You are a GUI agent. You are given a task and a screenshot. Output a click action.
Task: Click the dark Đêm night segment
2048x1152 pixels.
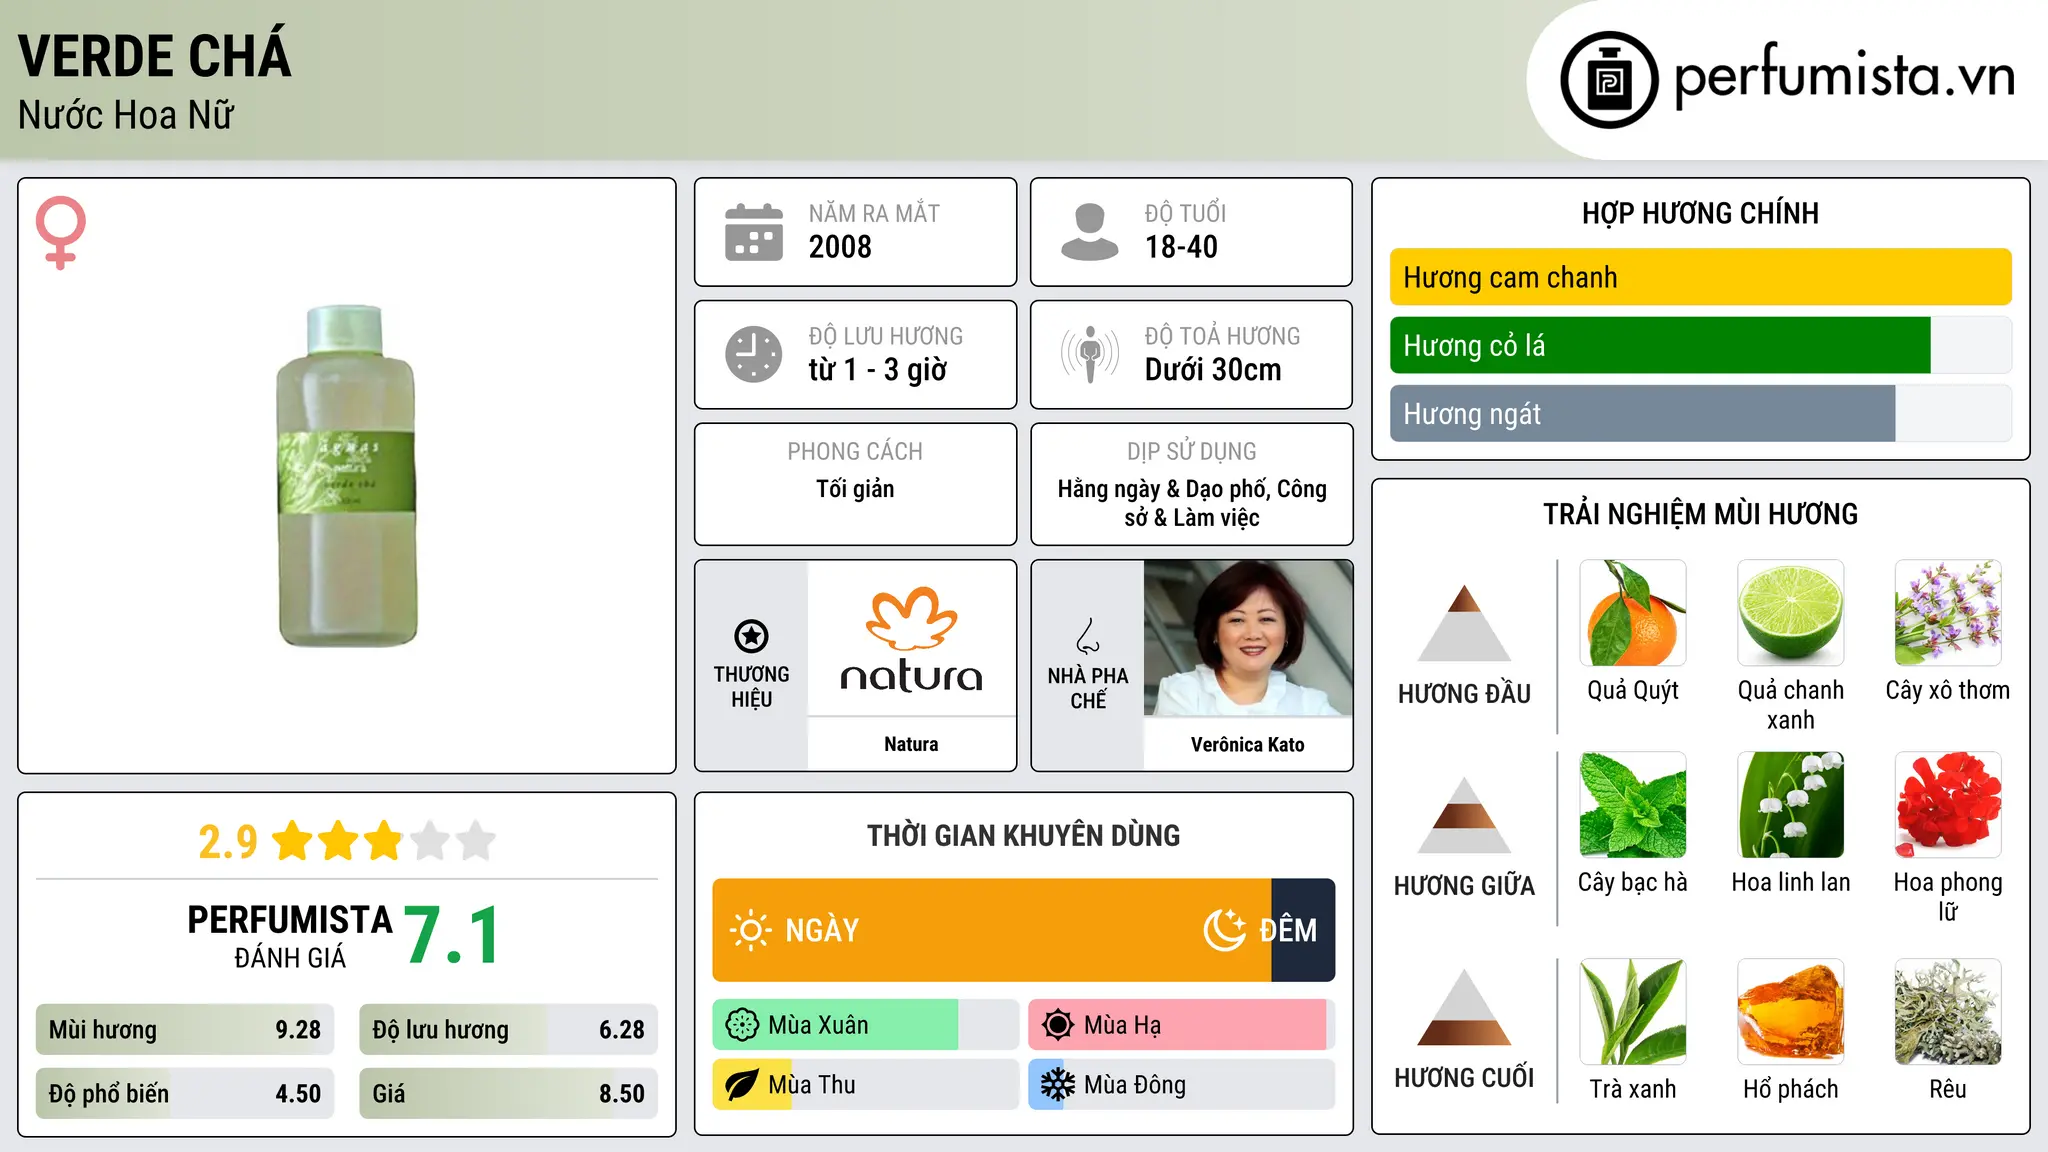coord(1303,930)
